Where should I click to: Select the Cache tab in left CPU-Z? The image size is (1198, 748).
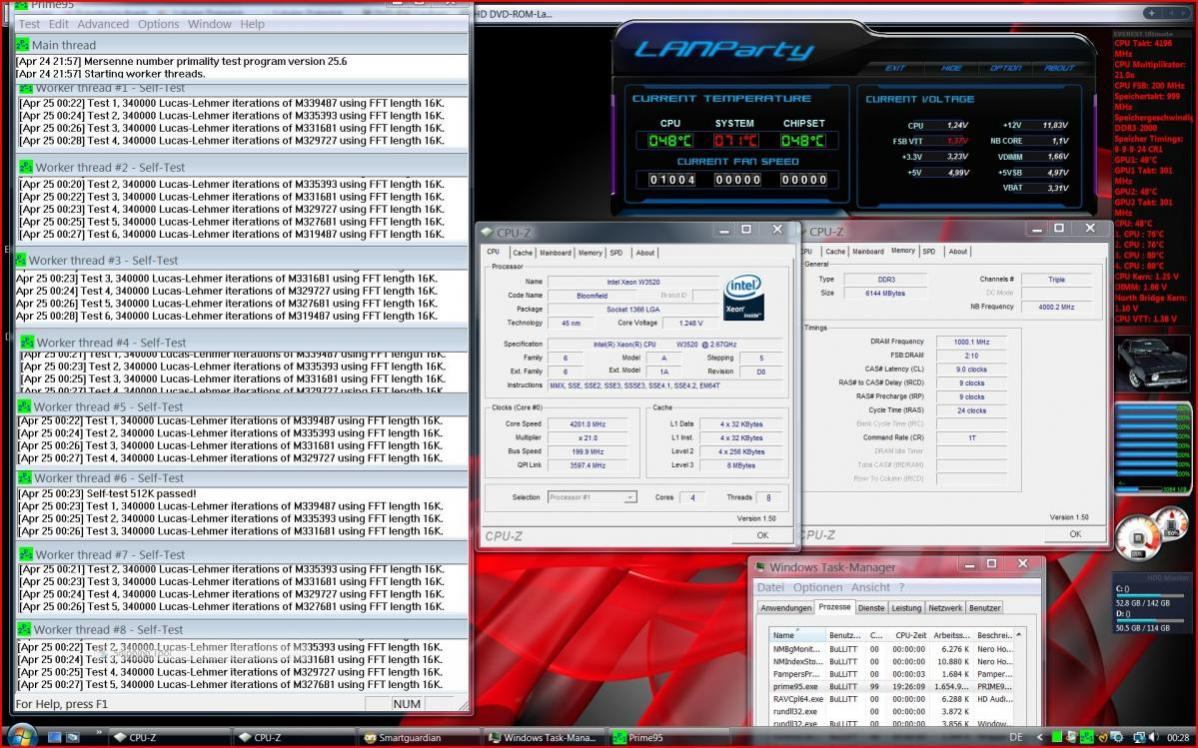tap(523, 252)
